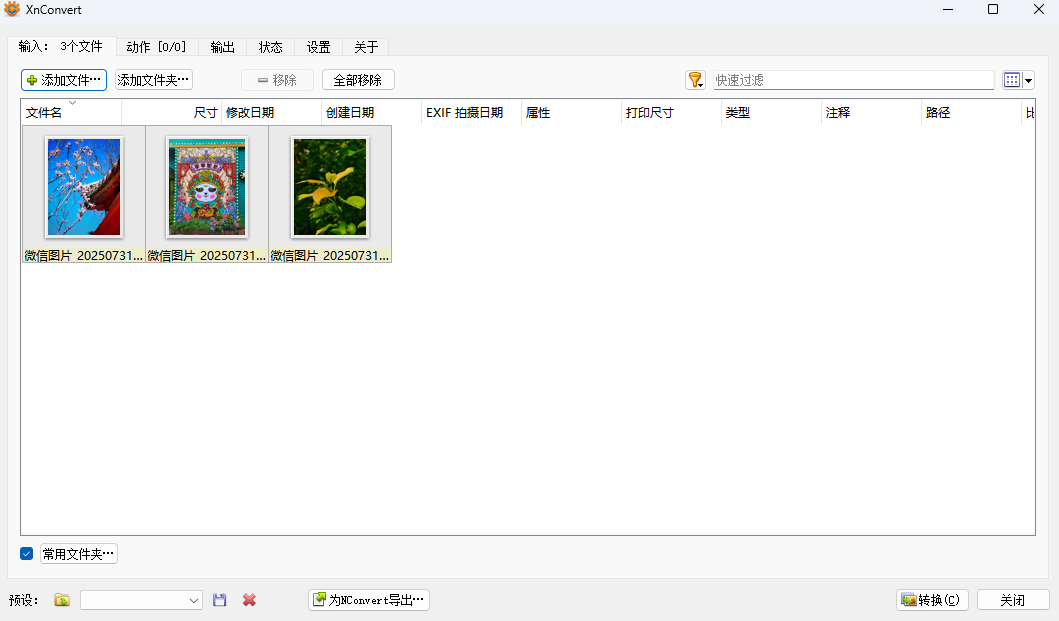
Task: Click the load preset folder icon
Action: click(61, 599)
